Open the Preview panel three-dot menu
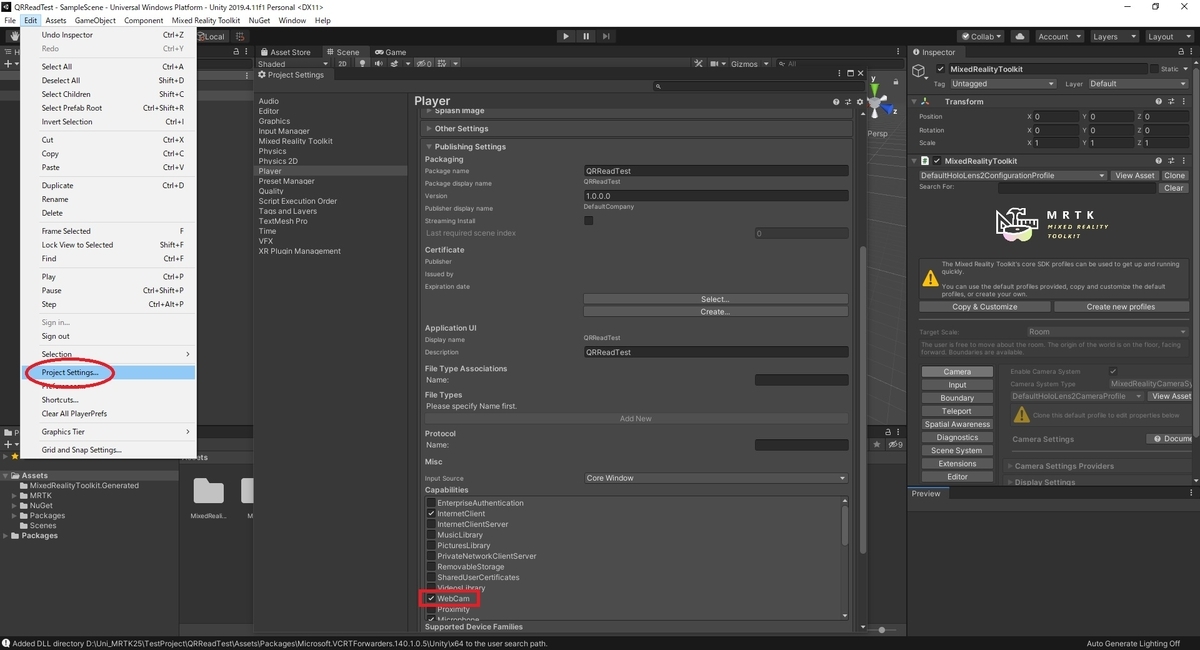This screenshot has width=1200, height=650. point(1192,493)
